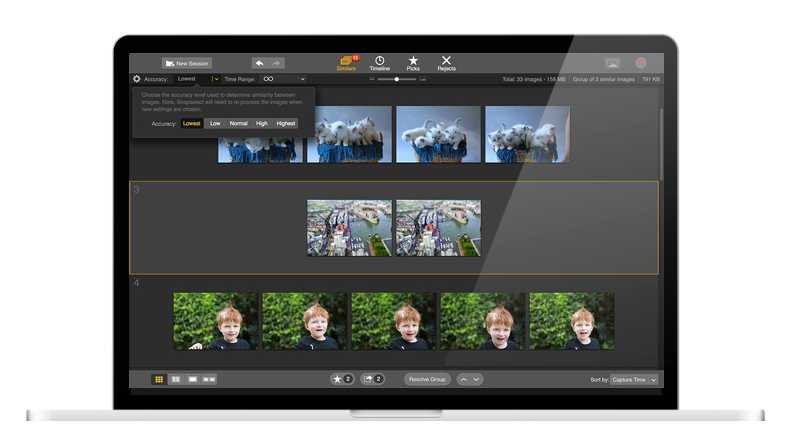
Task: Switch to side-by-side compare view
Action: tap(209, 379)
